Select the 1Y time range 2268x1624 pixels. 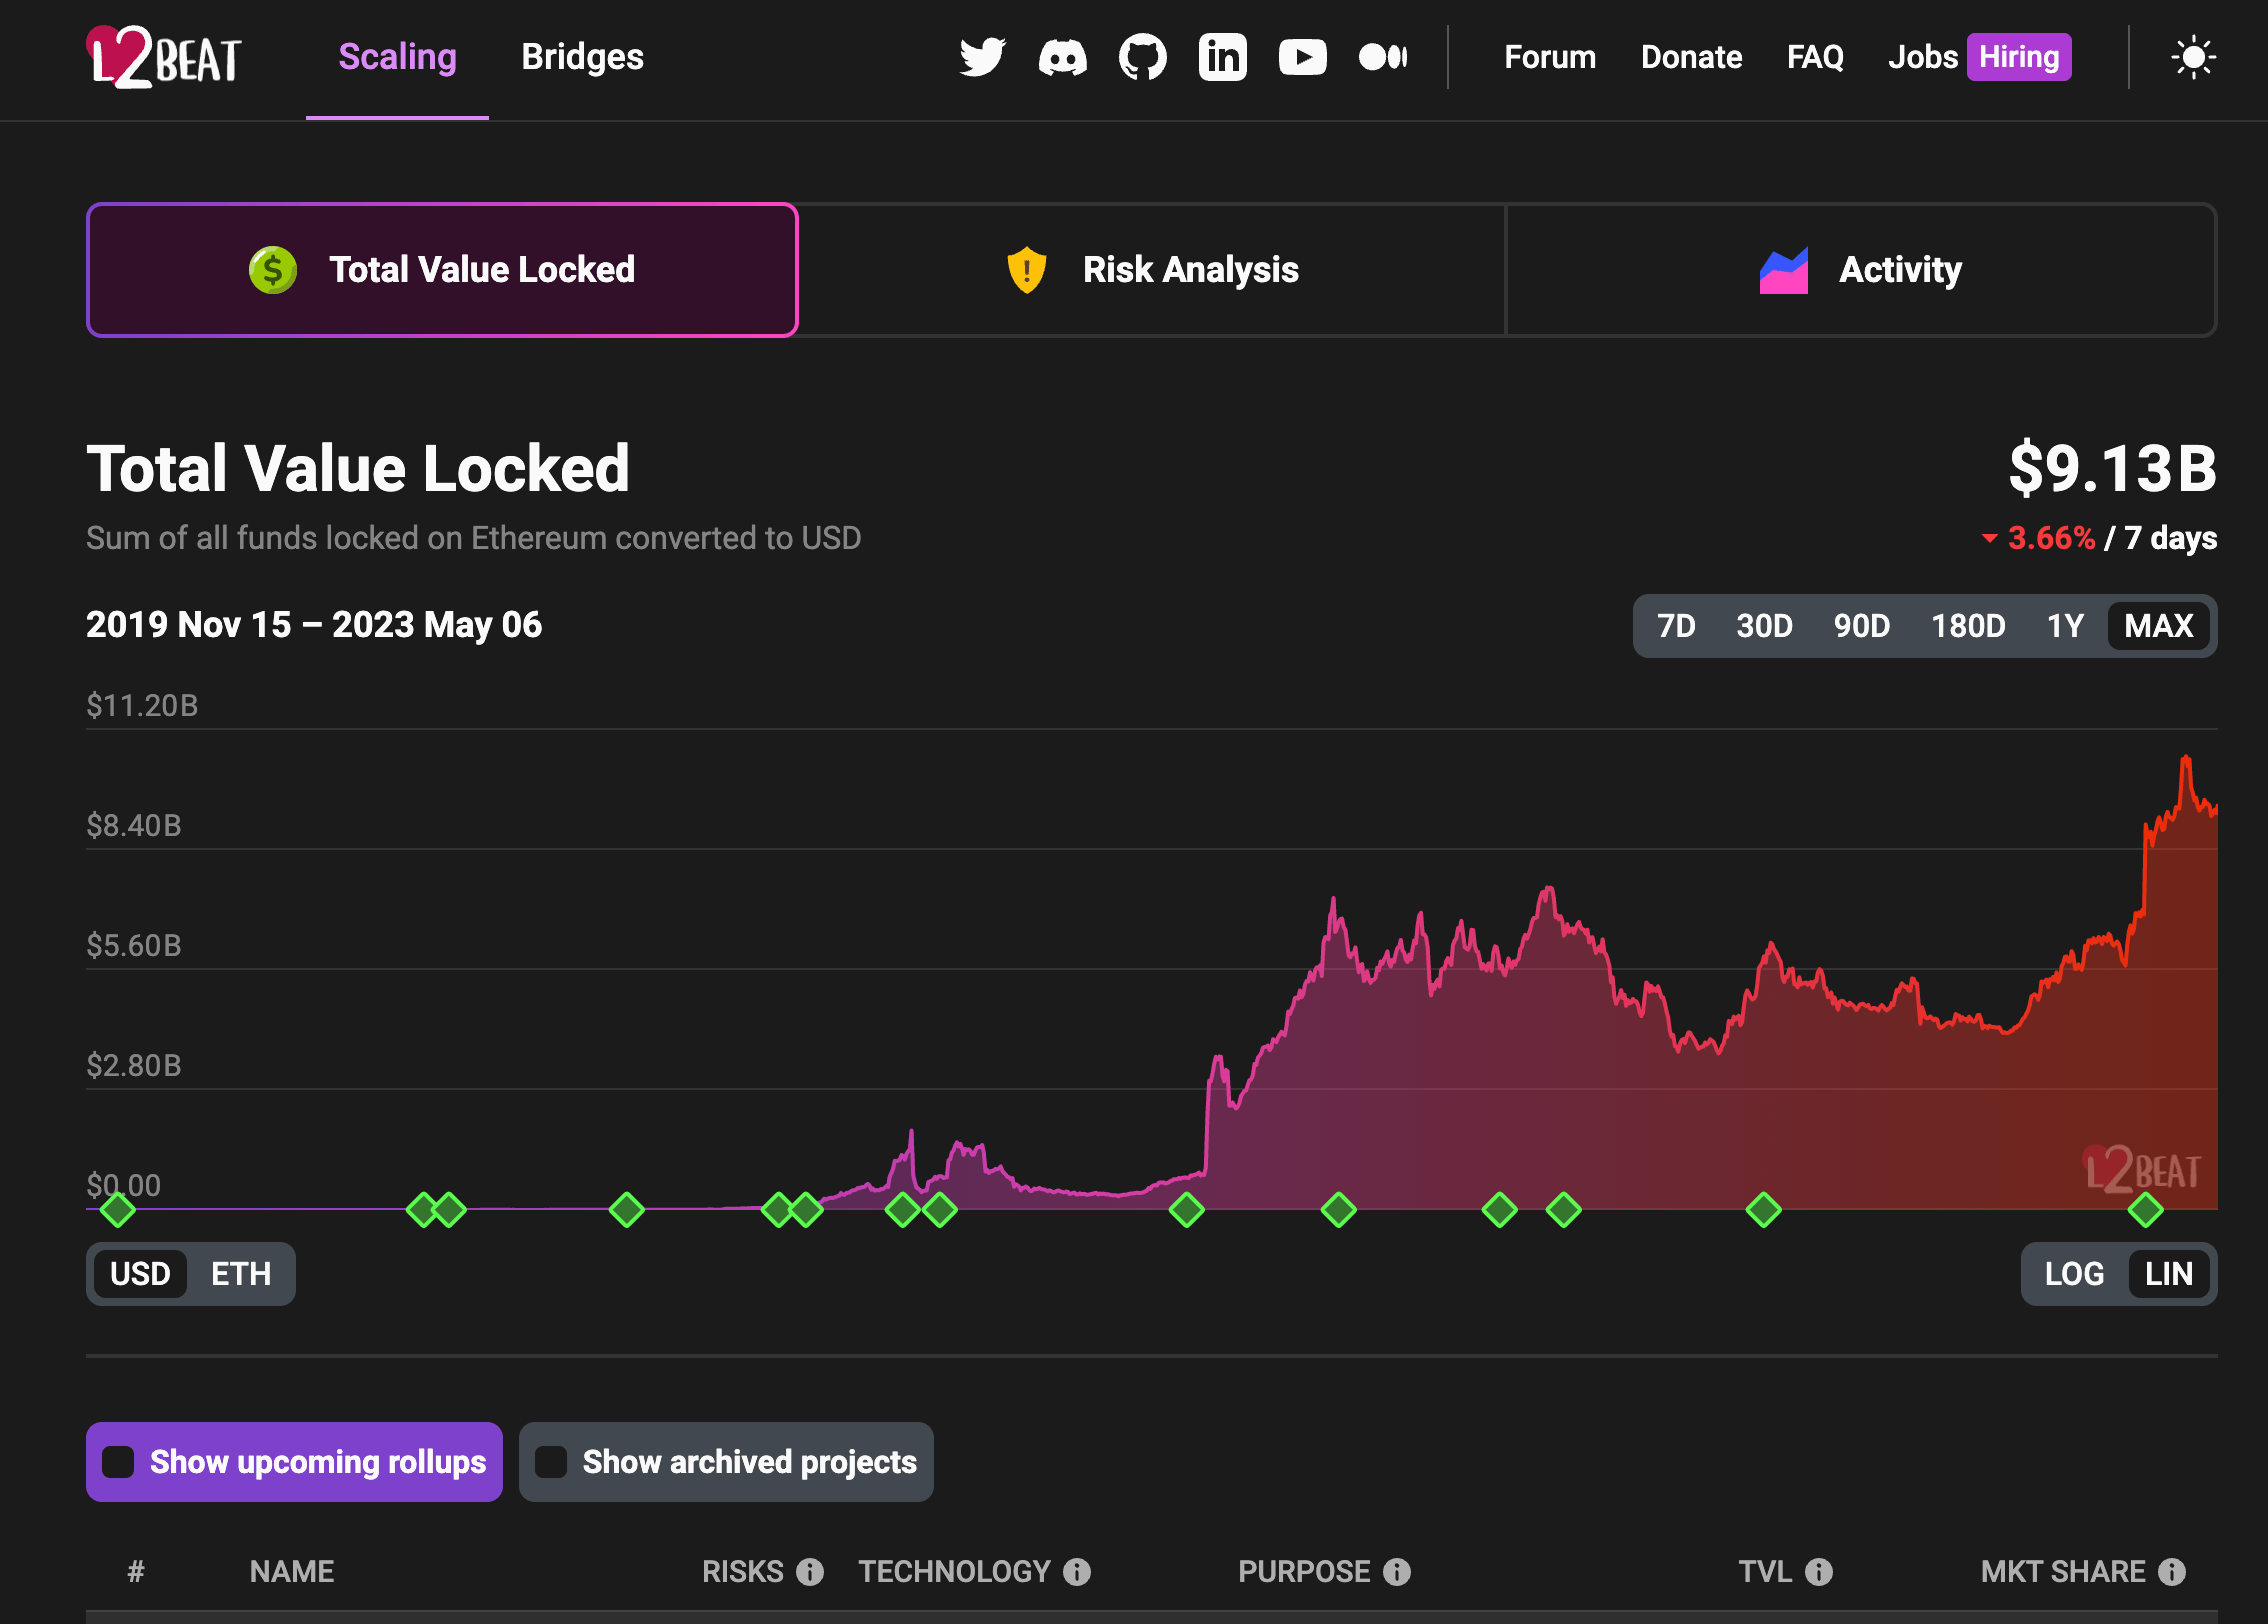pyautogui.click(x=2065, y=626)
